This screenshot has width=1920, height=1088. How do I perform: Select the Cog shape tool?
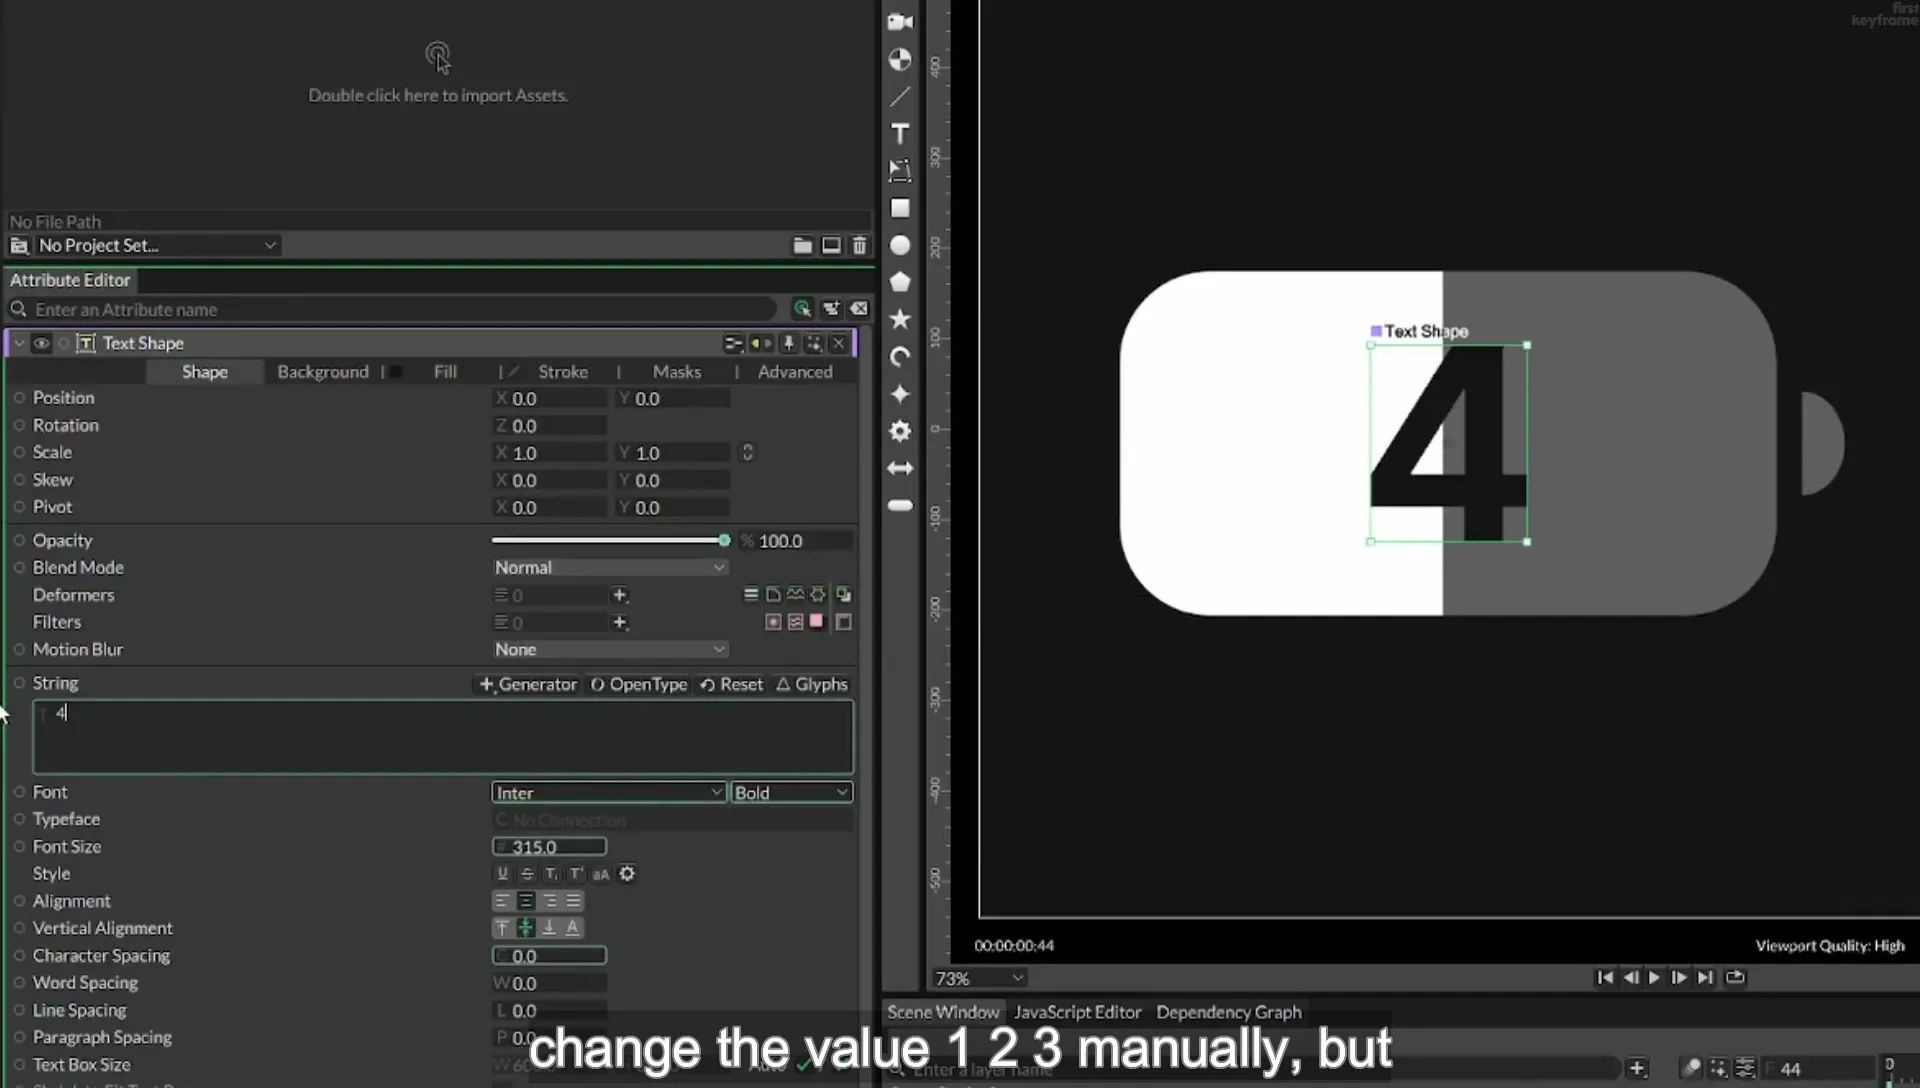click(900, 431)
